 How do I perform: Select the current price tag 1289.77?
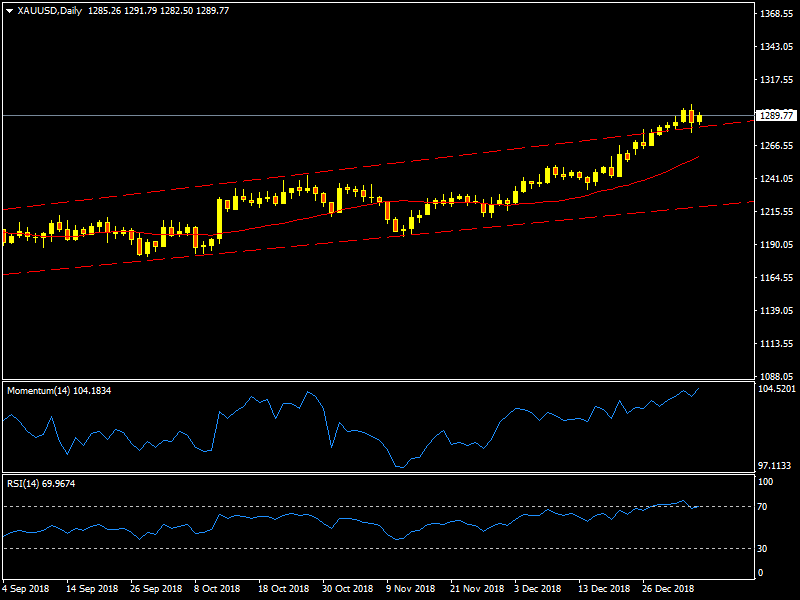click(776, 116)
